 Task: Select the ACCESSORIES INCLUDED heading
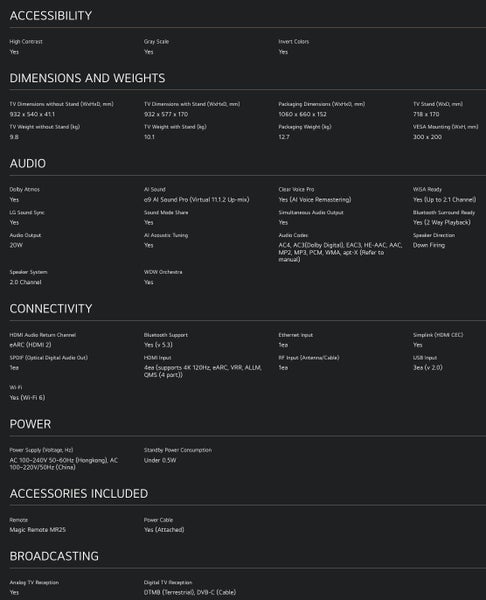point(78,494)
